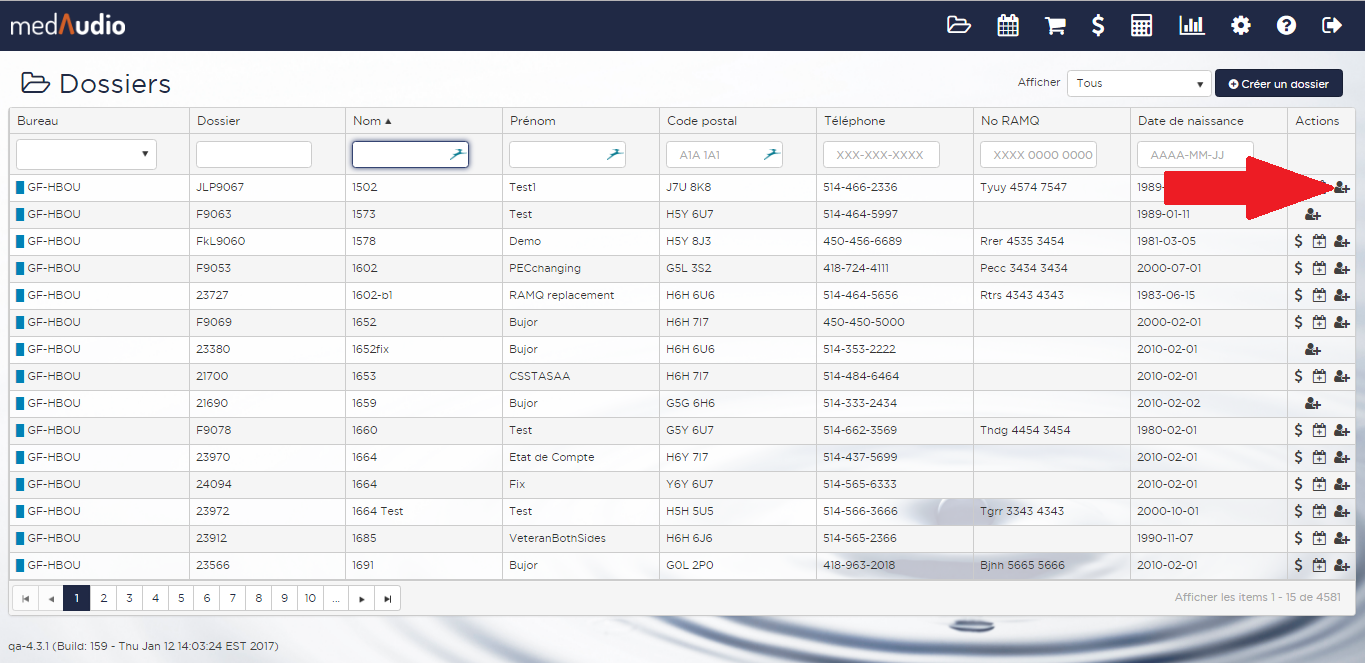This screenshot has width=1365, height=663.
Task: Open the Dossiers folder icon in navbar
Action: tap(959, 25)
